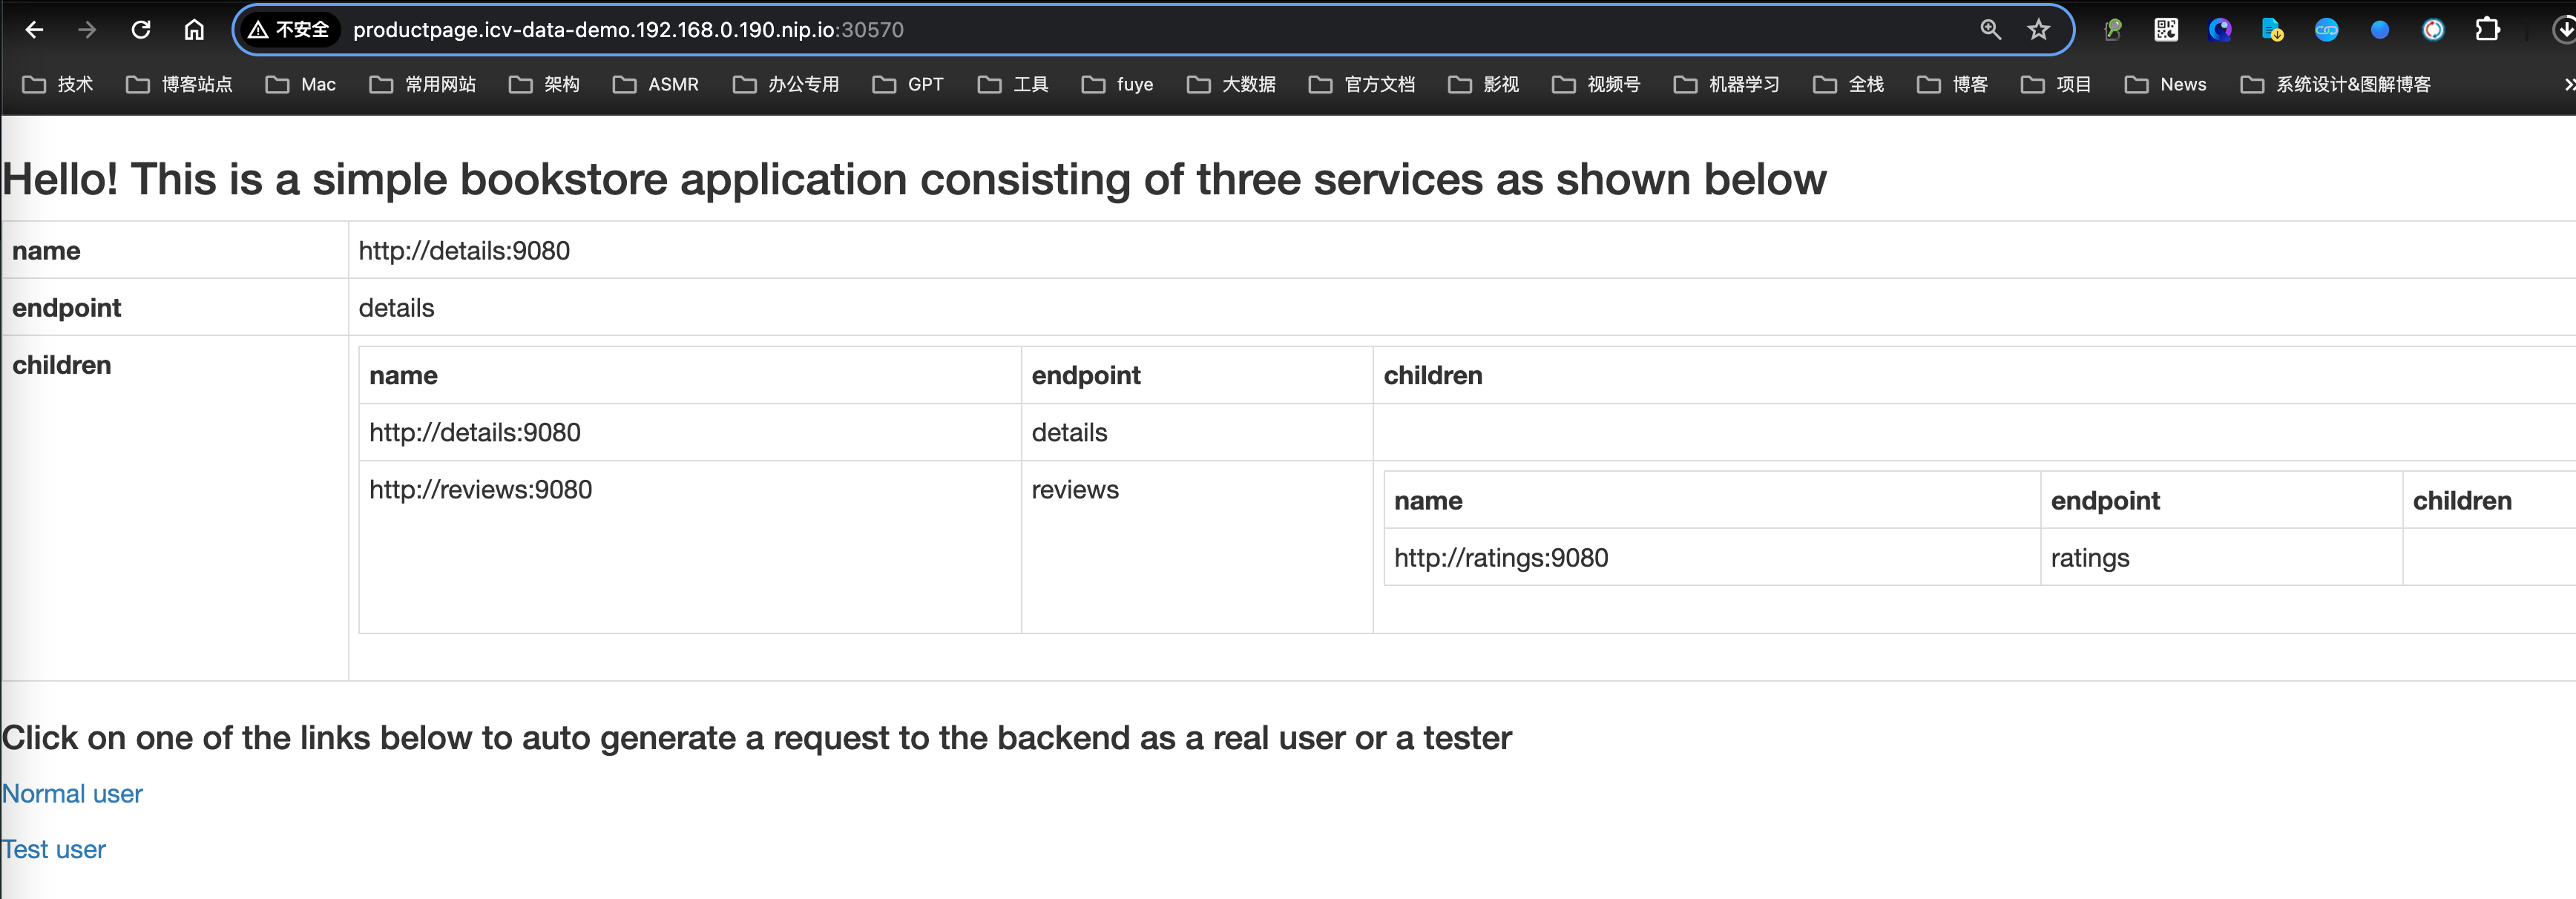This screenshot has height=899, width=2576.
Task: Click the details endpoint cell in children table
Action: [1197, 432]
